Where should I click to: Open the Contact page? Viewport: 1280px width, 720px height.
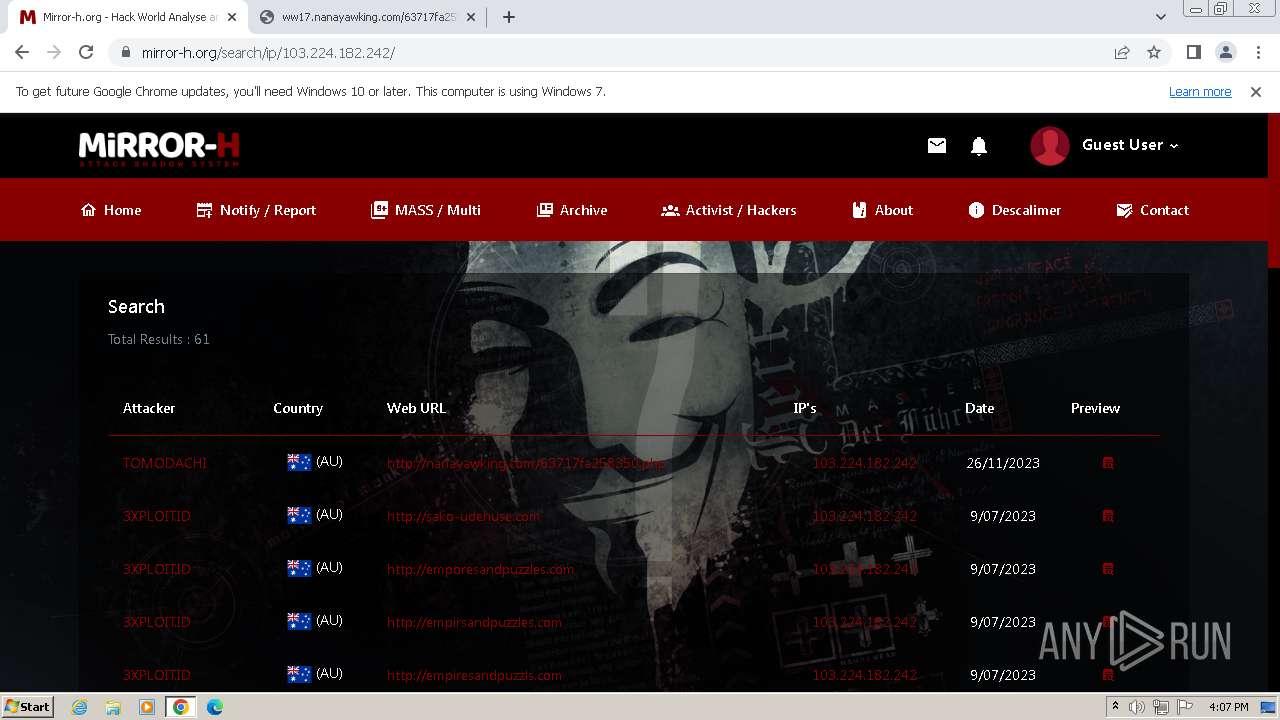coord(1152,210)
